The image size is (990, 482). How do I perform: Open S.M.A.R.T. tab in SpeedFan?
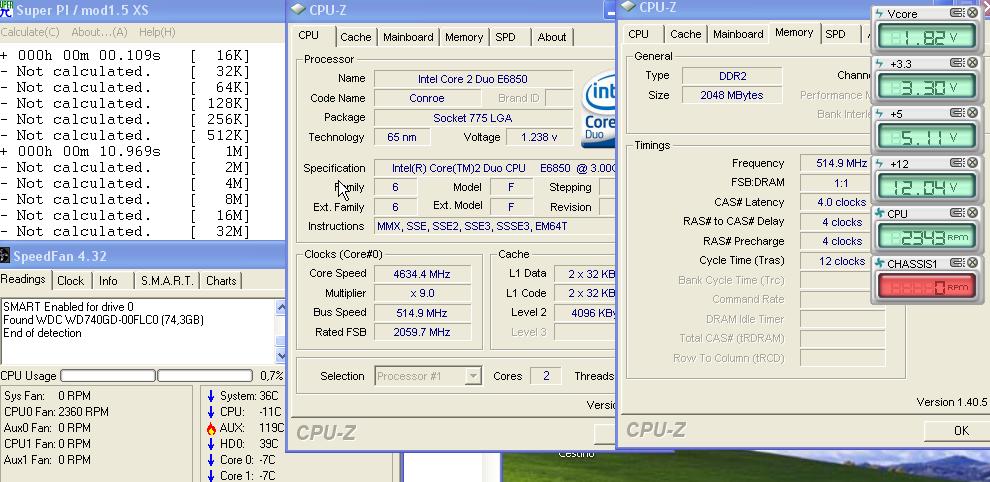(x=167, y=281)
